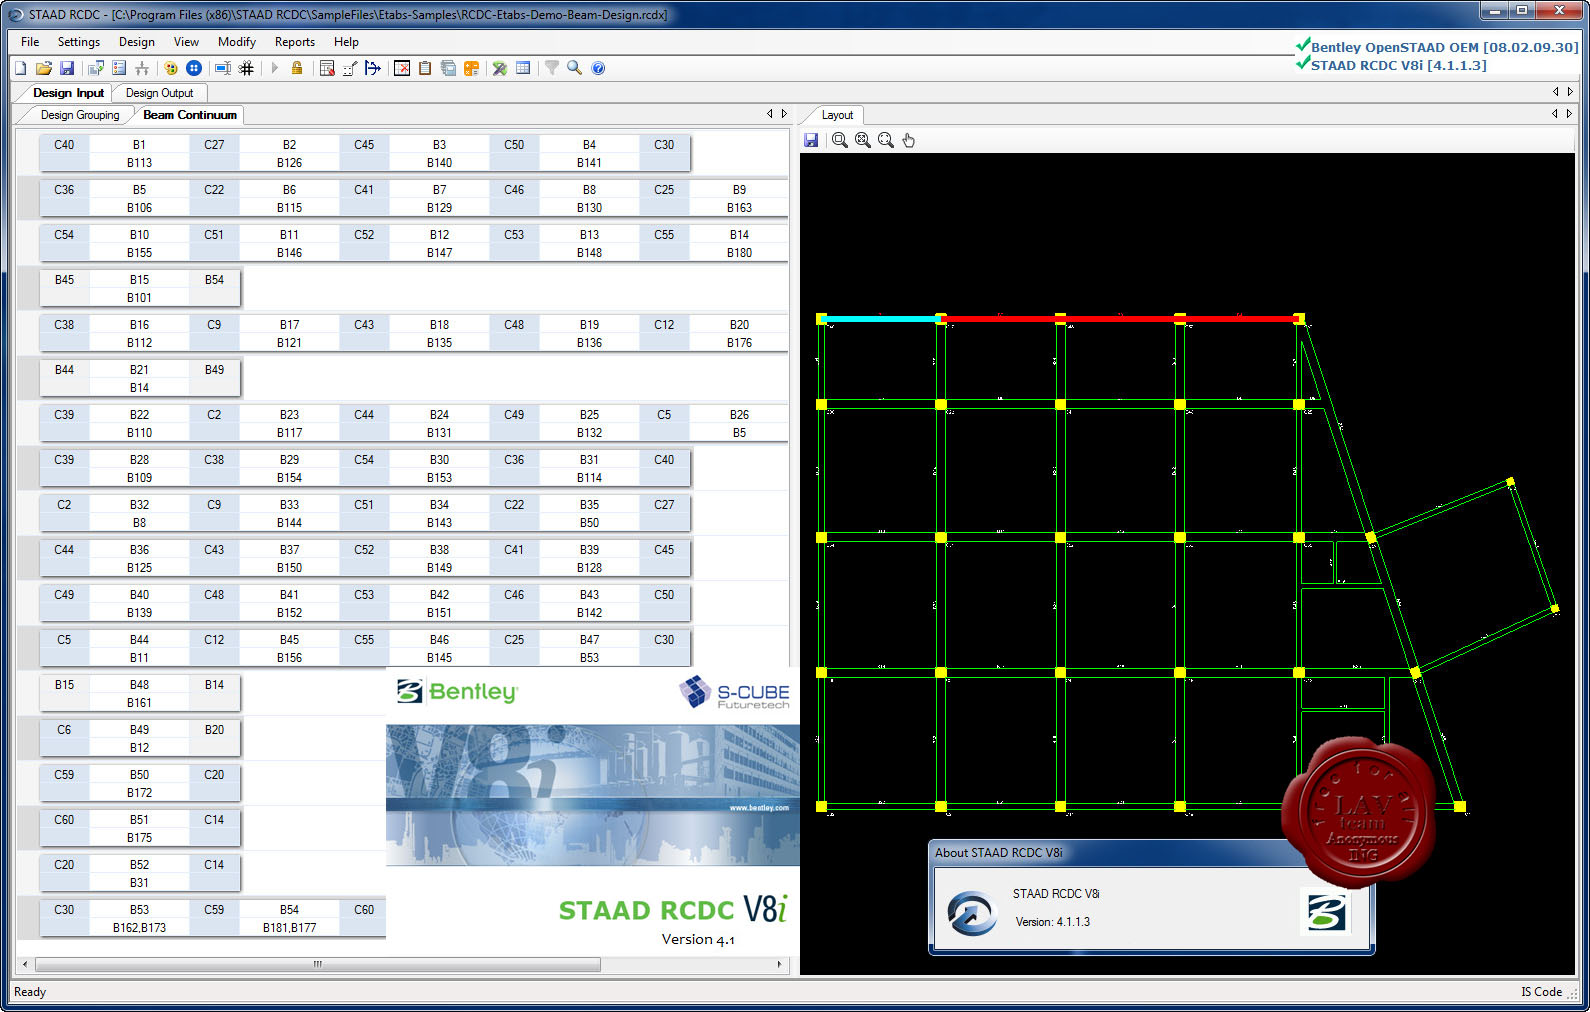Open the Help menu

(x=347, y=42)
